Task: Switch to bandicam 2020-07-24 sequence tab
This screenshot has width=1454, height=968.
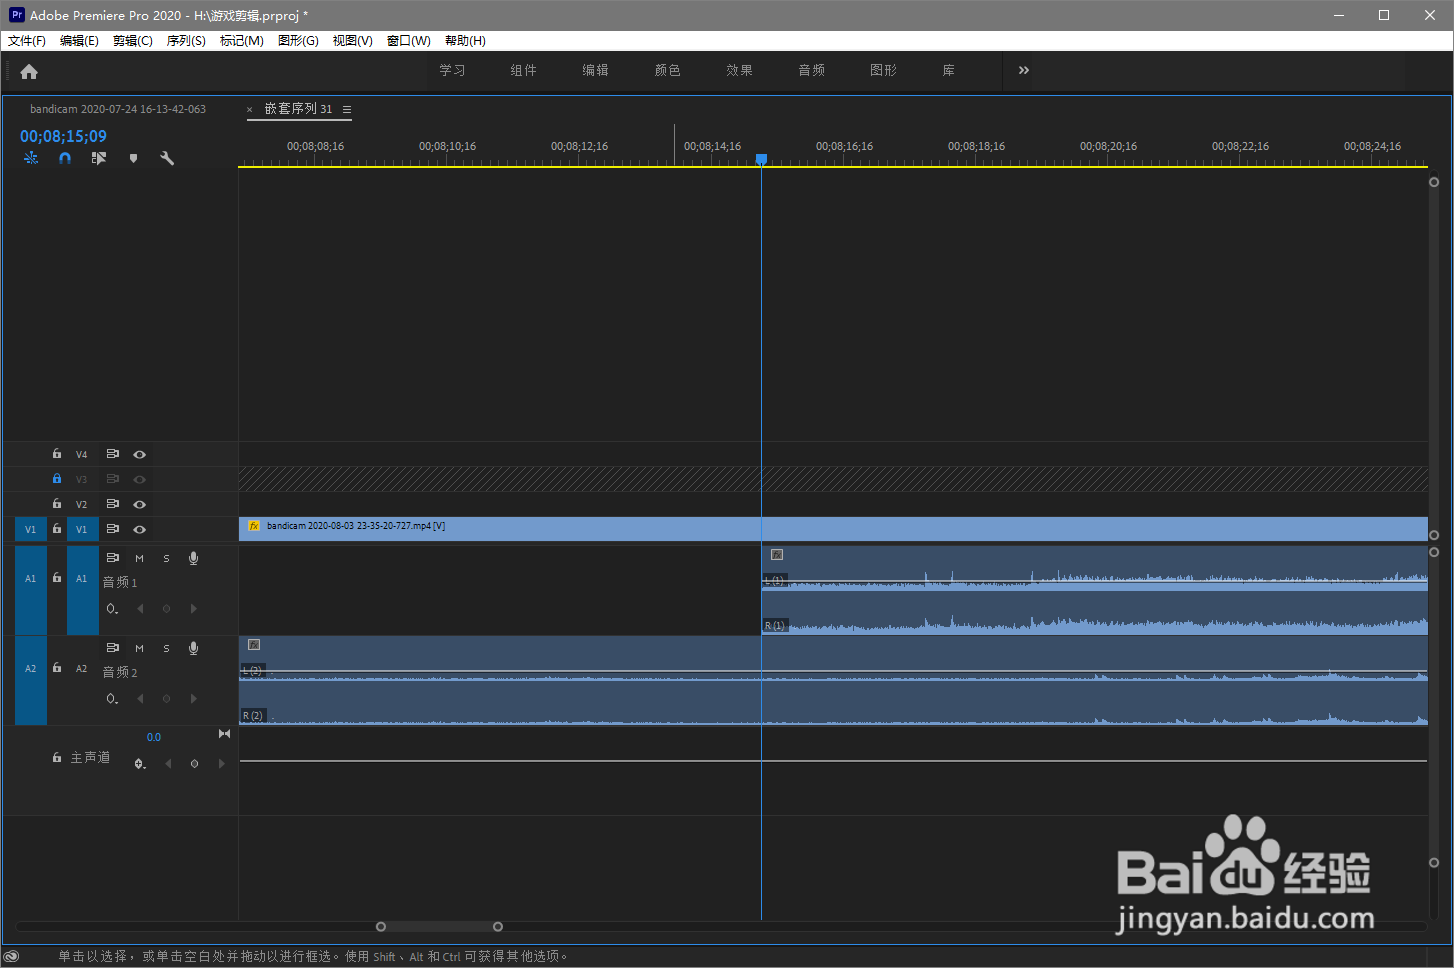Action: (x=118, y=109)
